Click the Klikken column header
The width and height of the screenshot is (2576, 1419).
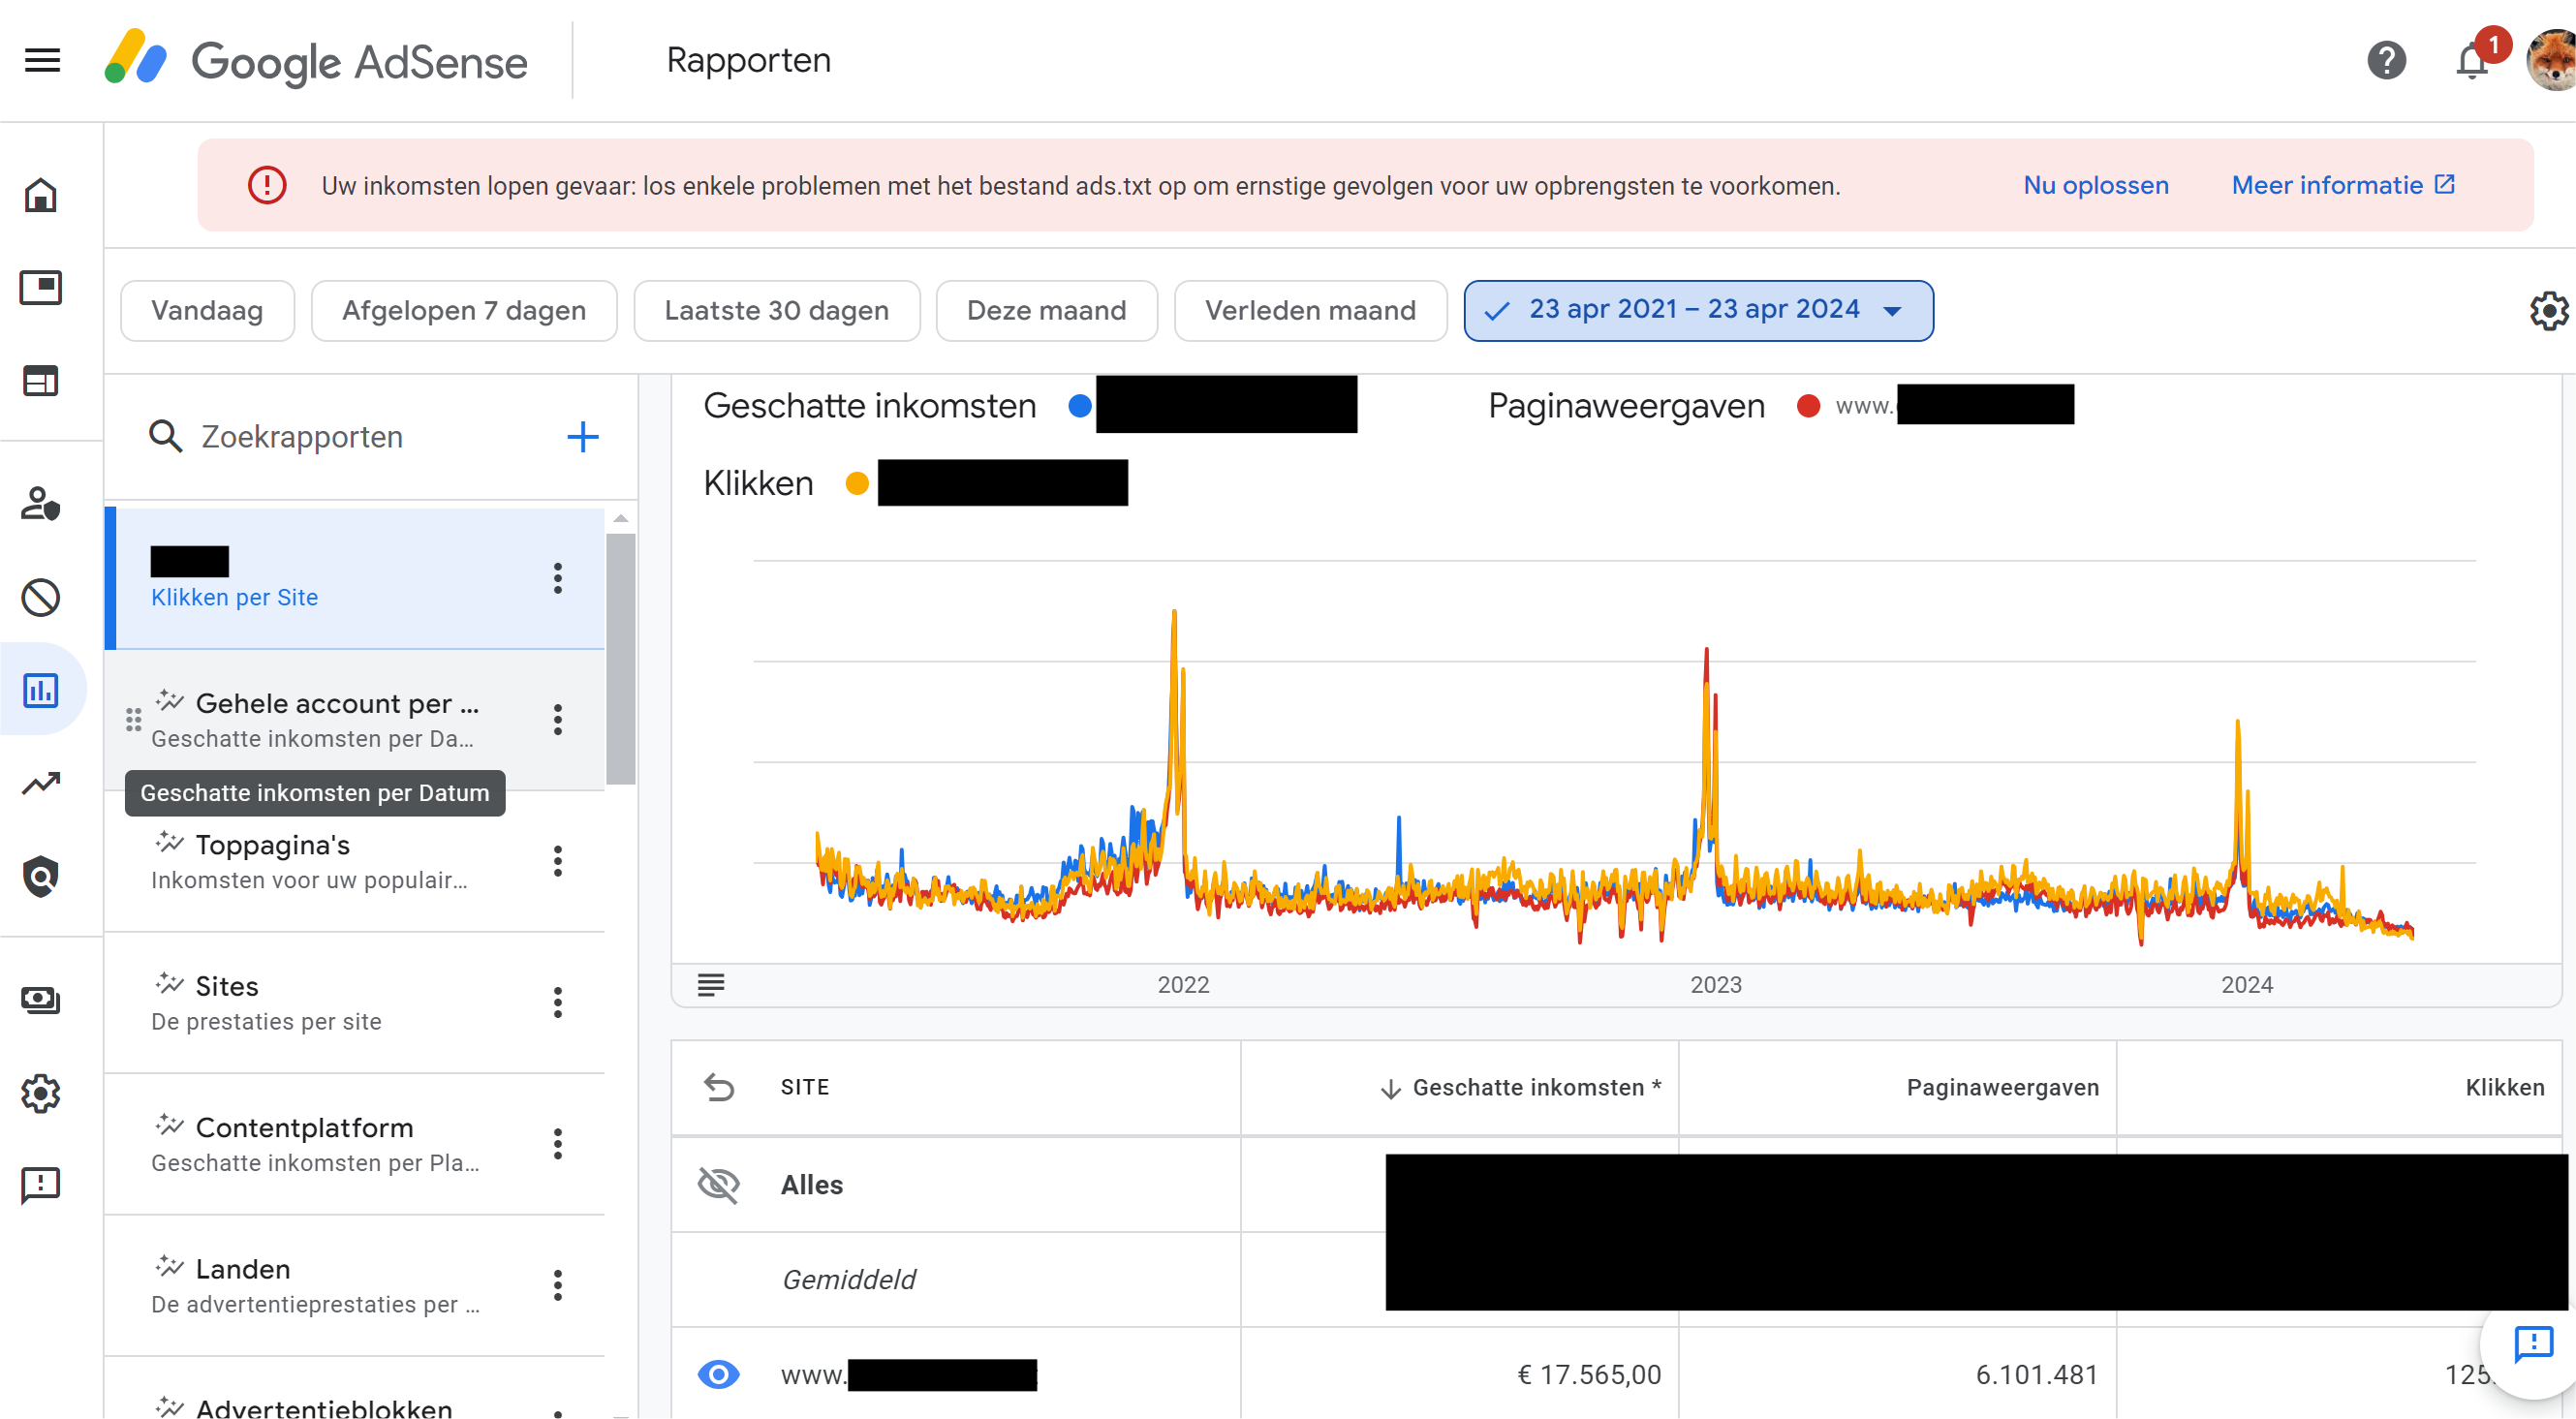tap(2504, 1087)
